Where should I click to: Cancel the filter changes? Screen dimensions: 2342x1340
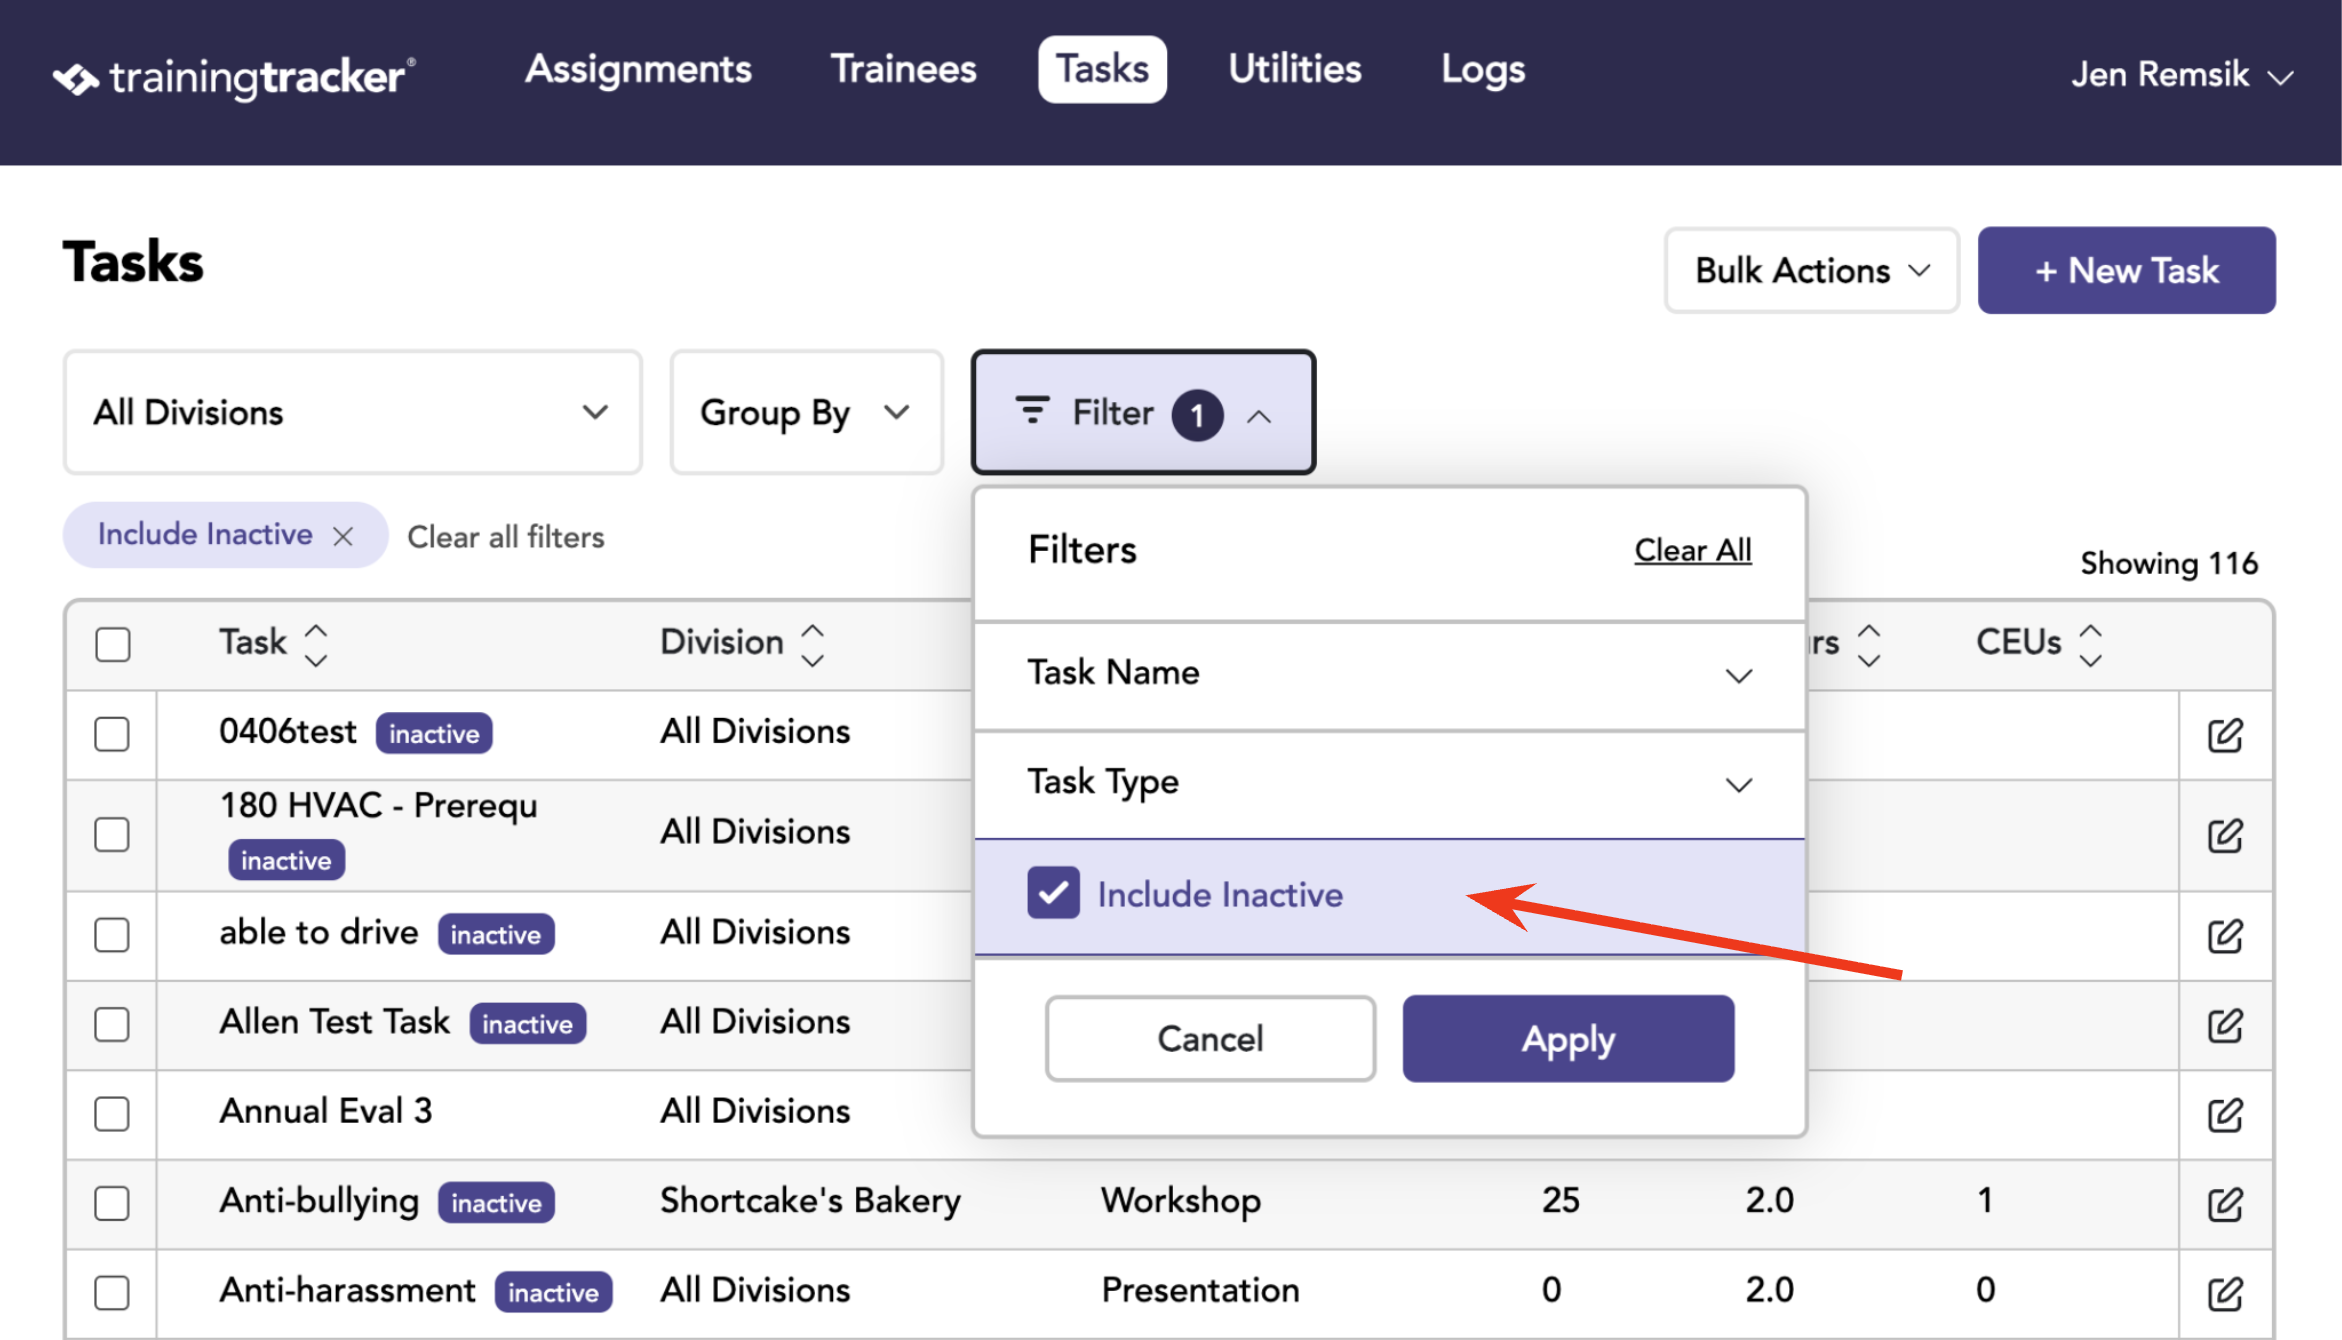click(1210, 1039)
